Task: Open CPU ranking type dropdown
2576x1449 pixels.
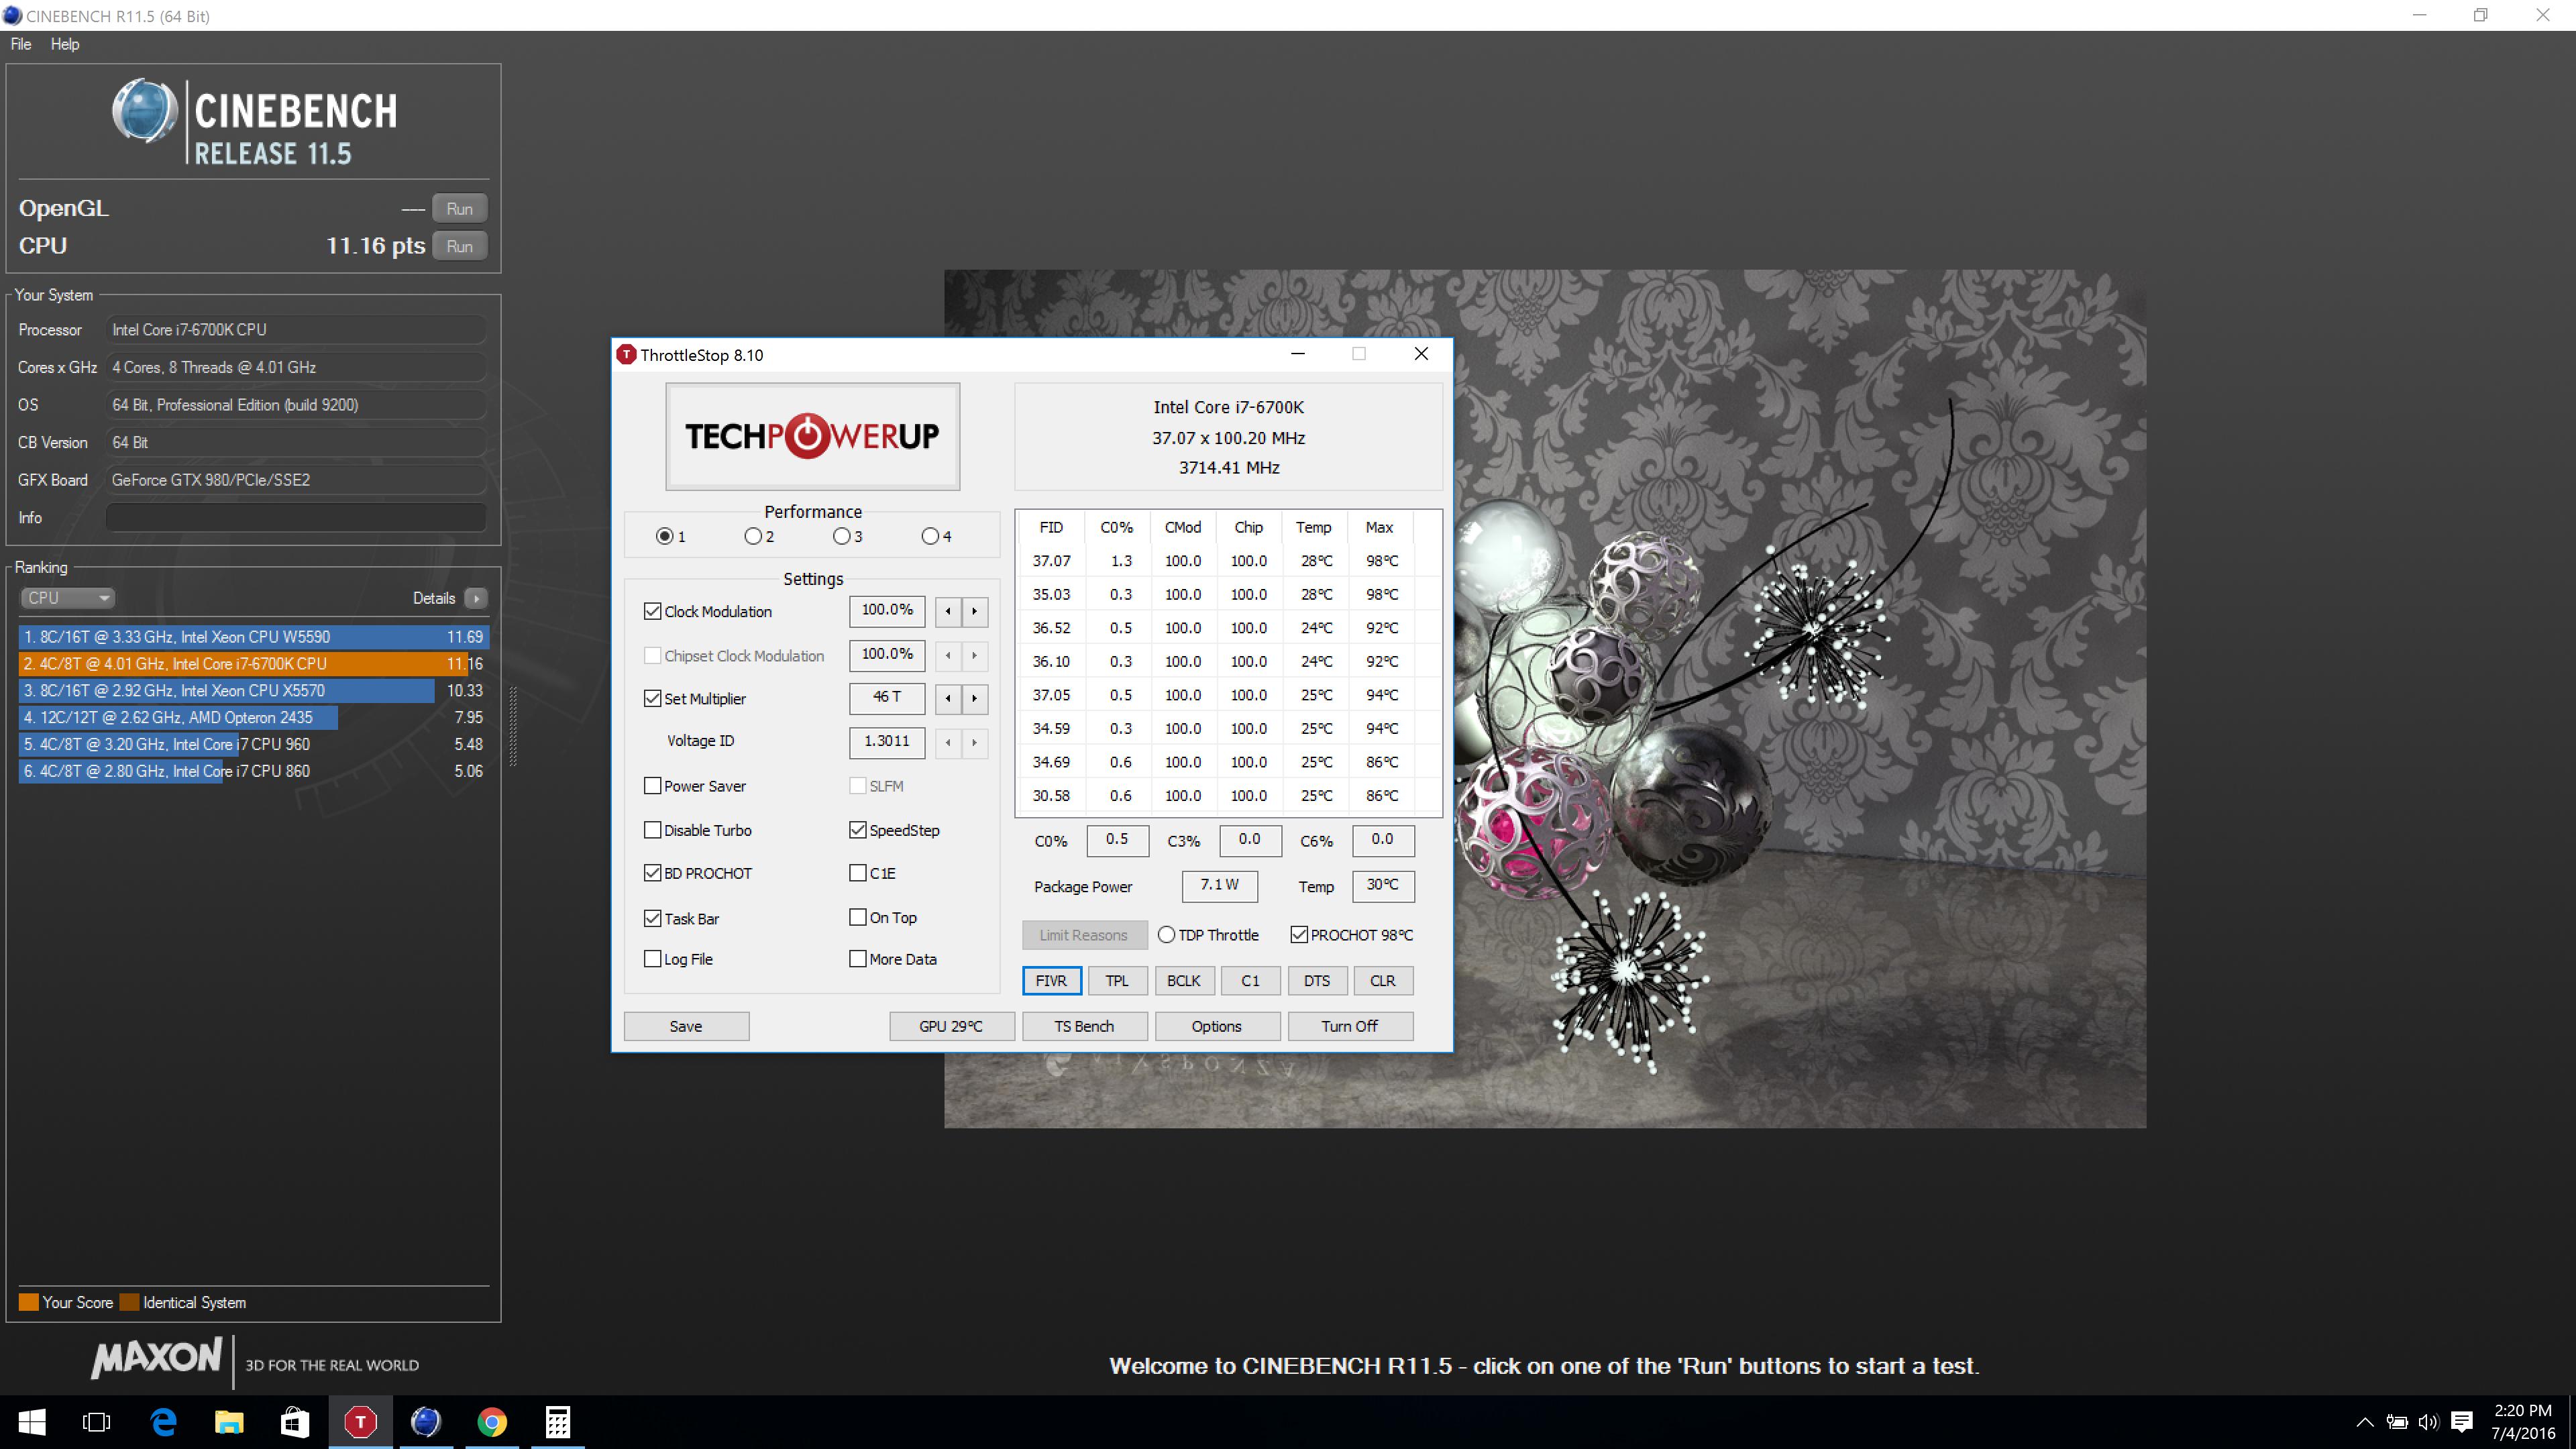Action: click(x=67, y=598)
